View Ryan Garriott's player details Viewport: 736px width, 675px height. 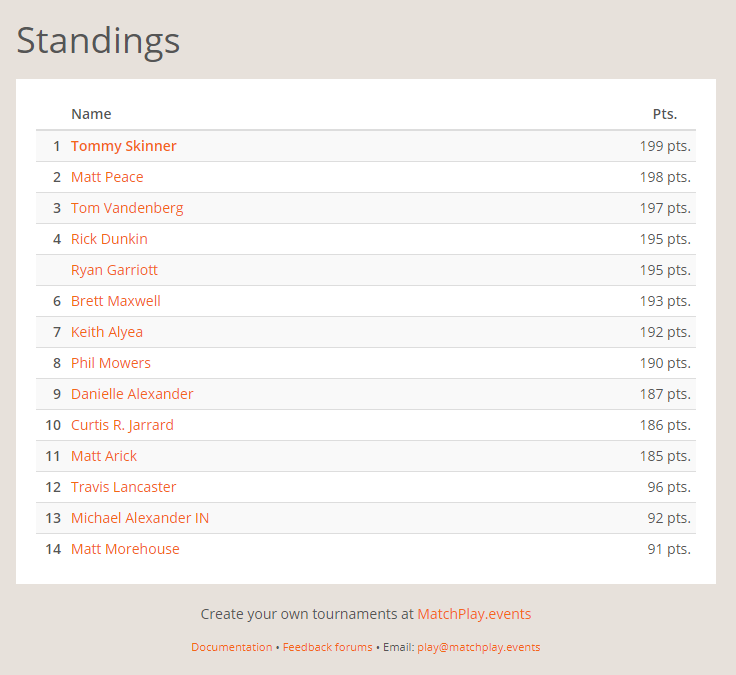click(x=114, y=270)
